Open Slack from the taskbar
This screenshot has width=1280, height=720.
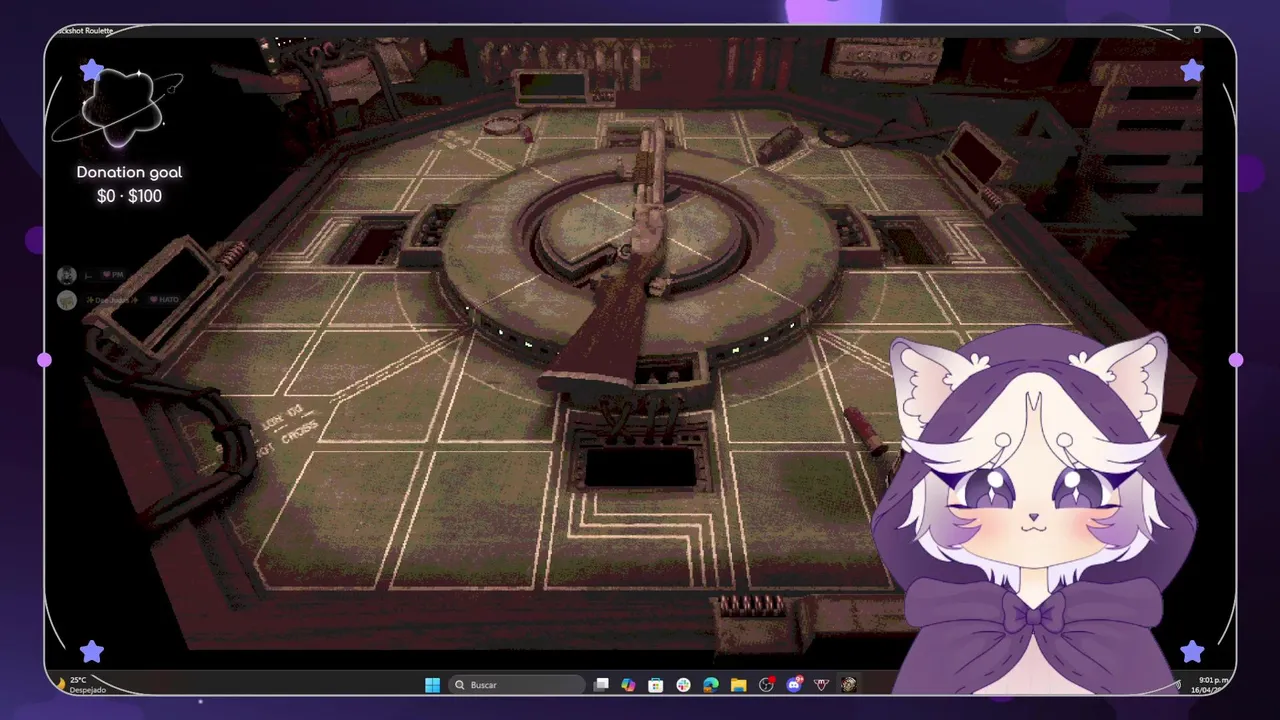pyautogui.click(x=683, y=685)
